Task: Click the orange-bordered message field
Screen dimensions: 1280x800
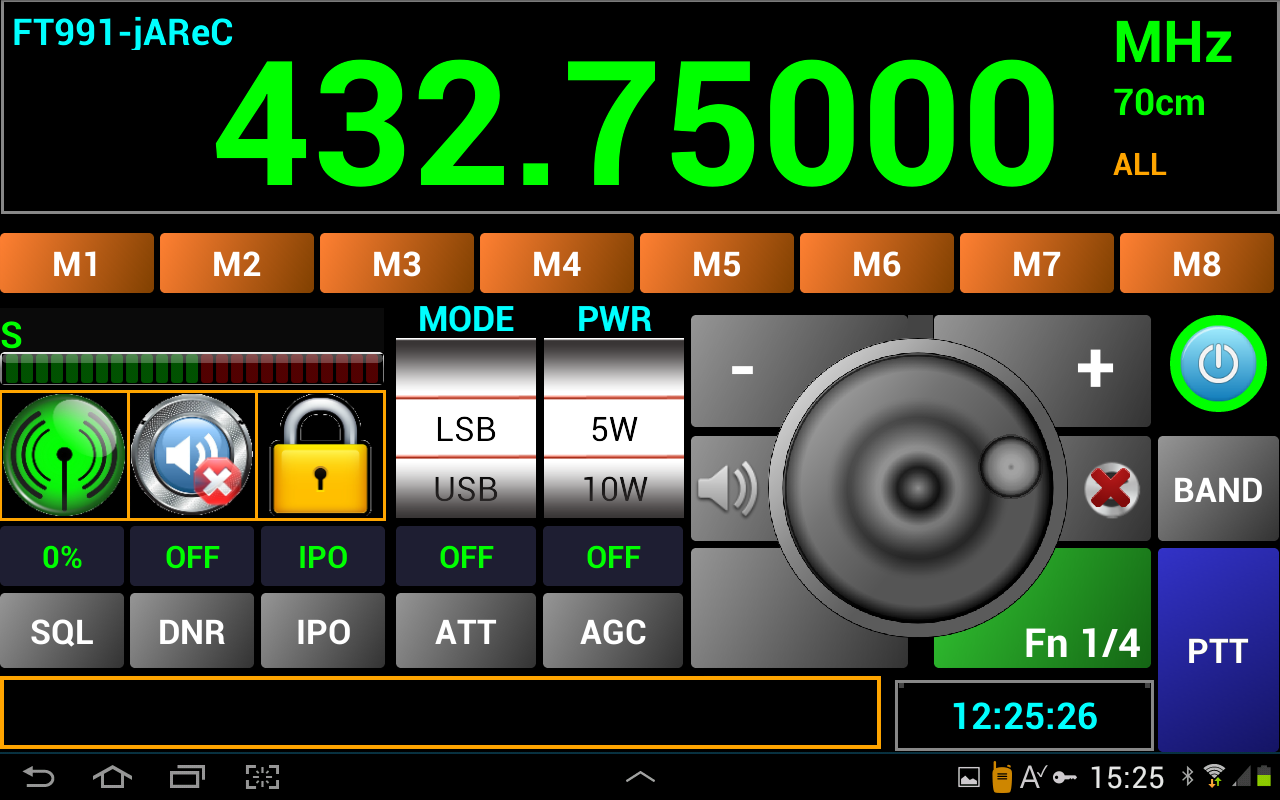Action: [440, 713]
